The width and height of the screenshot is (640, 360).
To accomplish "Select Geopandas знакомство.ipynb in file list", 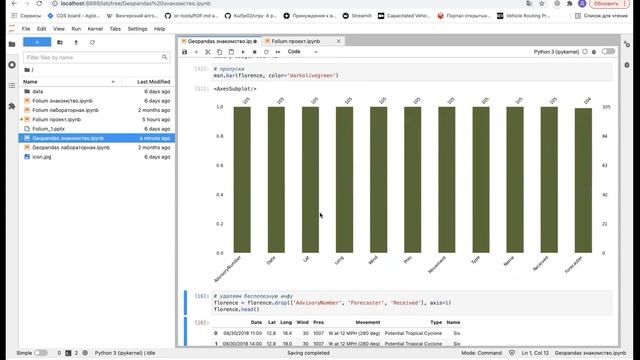I will coord(97,138).
